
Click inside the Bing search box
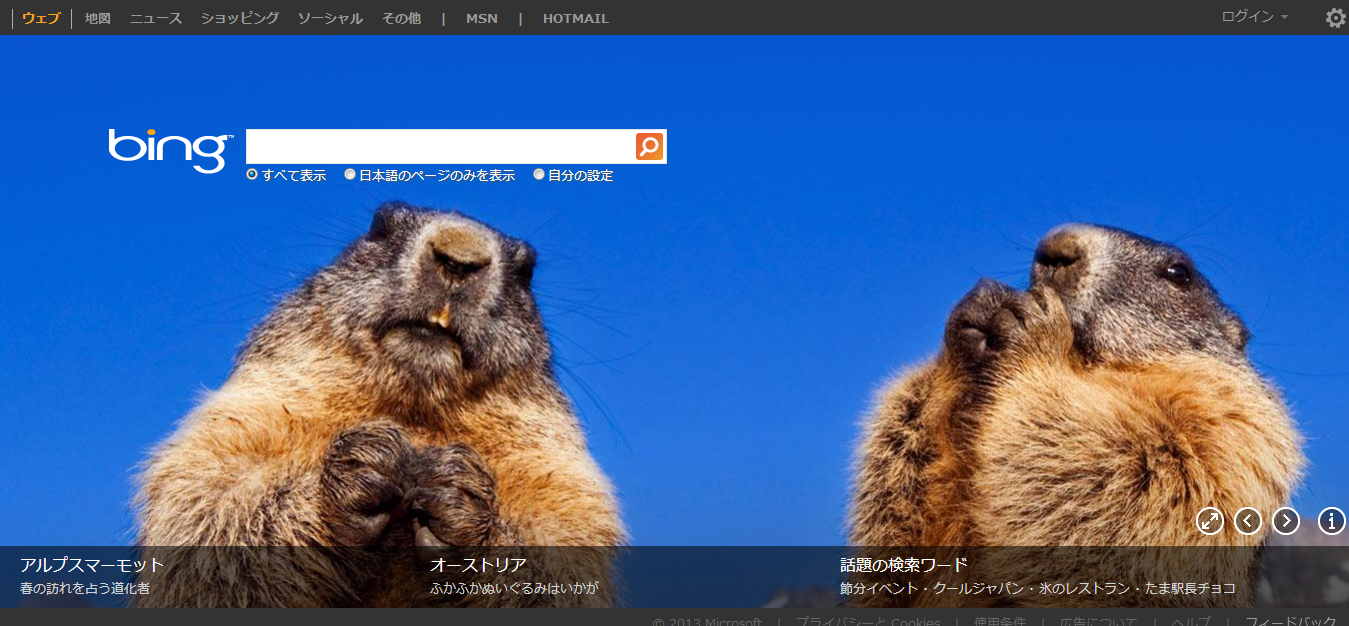(440, 146)
